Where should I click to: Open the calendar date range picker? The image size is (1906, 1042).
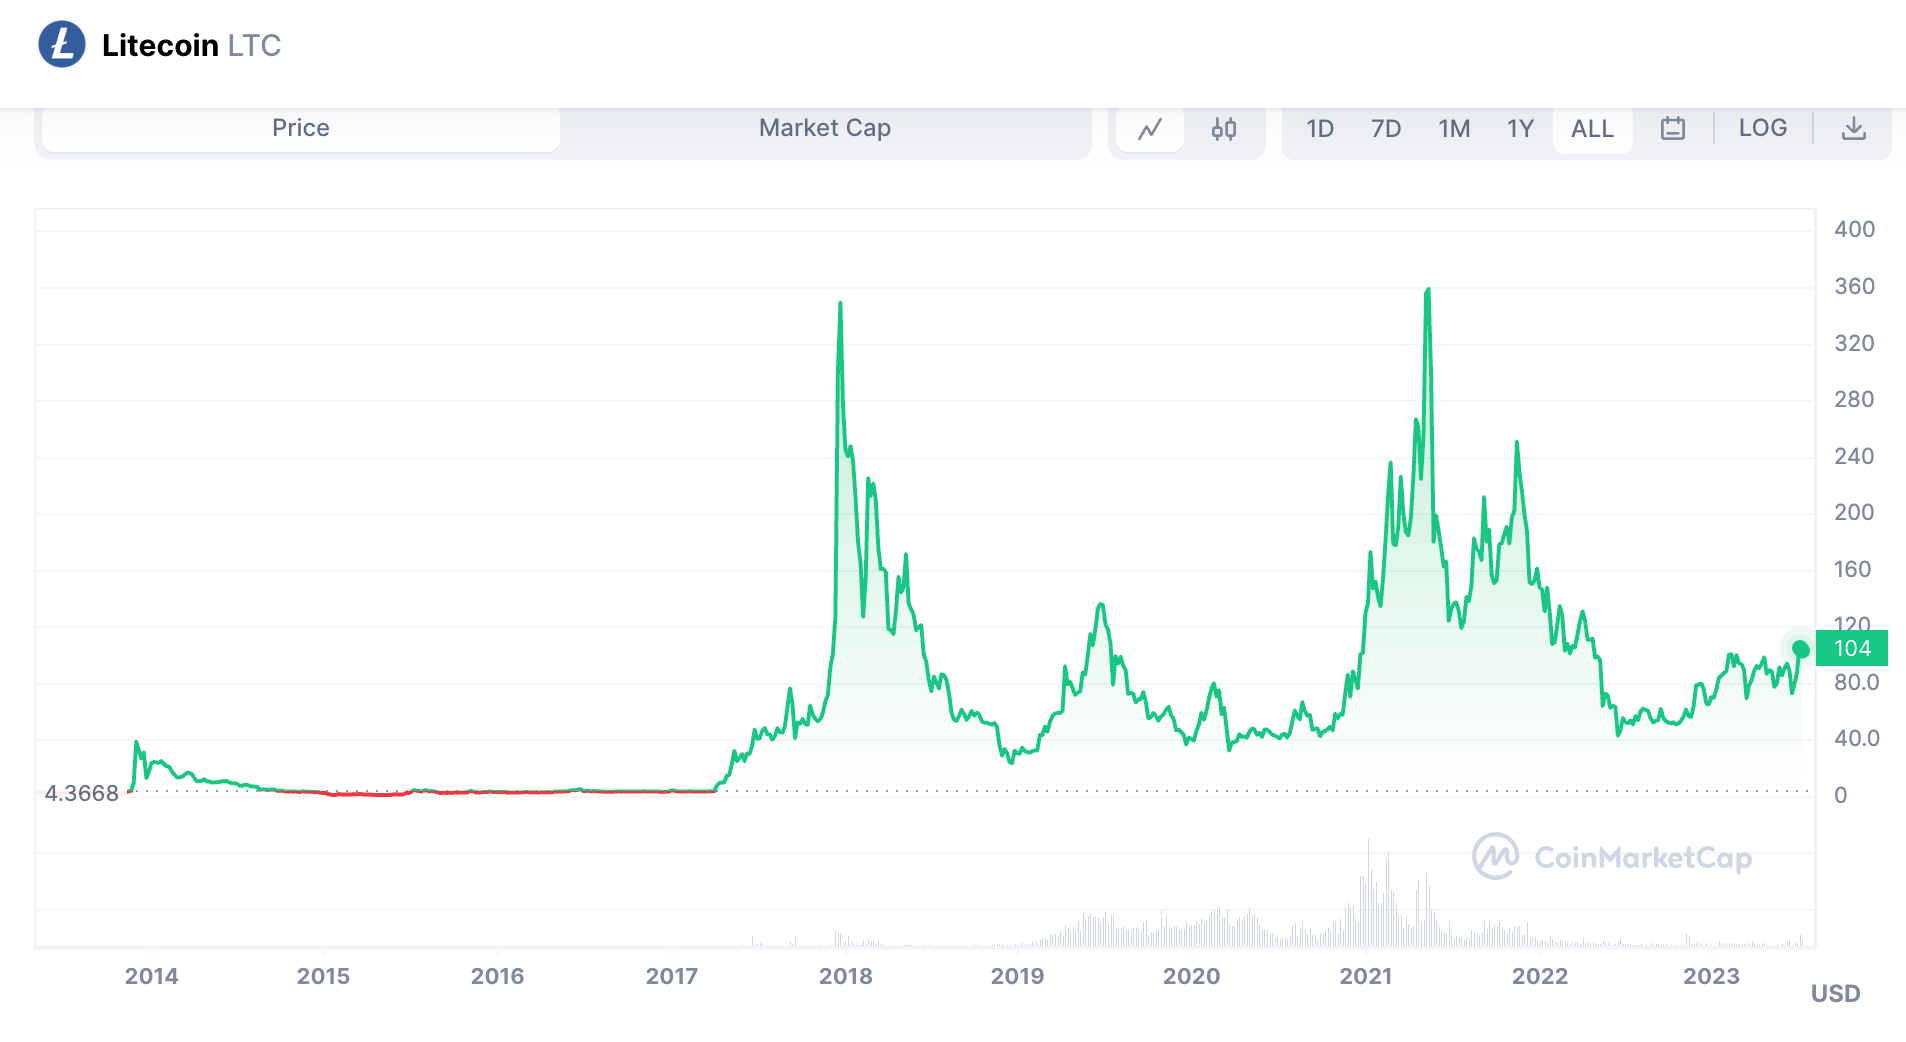tap(1673, 129)
